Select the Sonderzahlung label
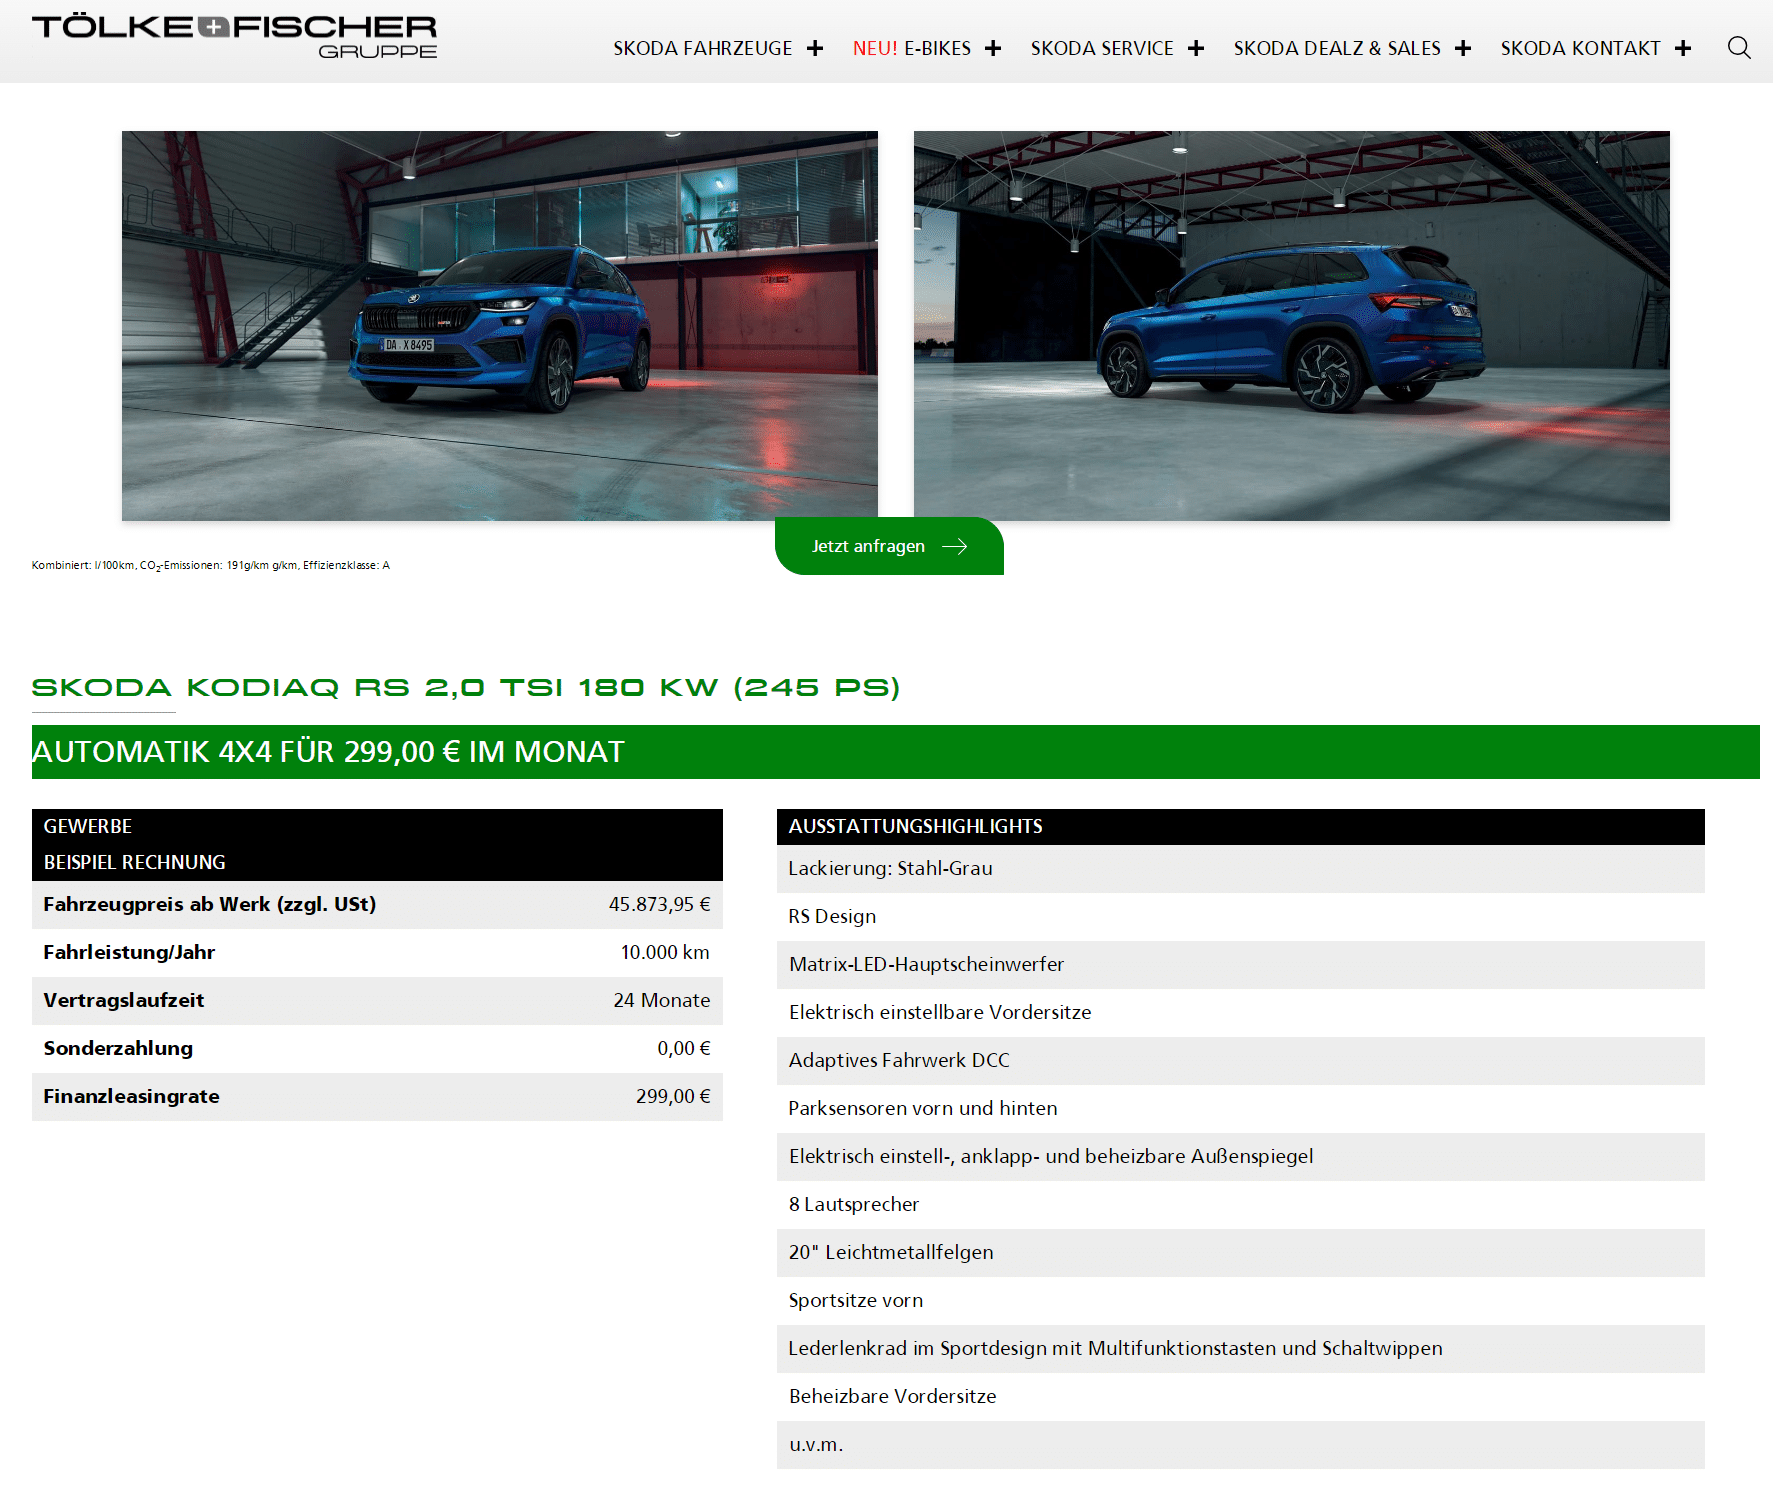 pos(118,1048)
